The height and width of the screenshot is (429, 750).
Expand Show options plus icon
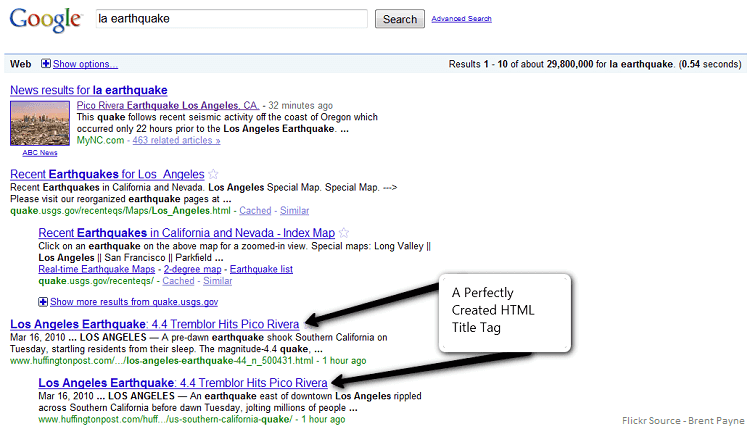(x=46, y=64)
